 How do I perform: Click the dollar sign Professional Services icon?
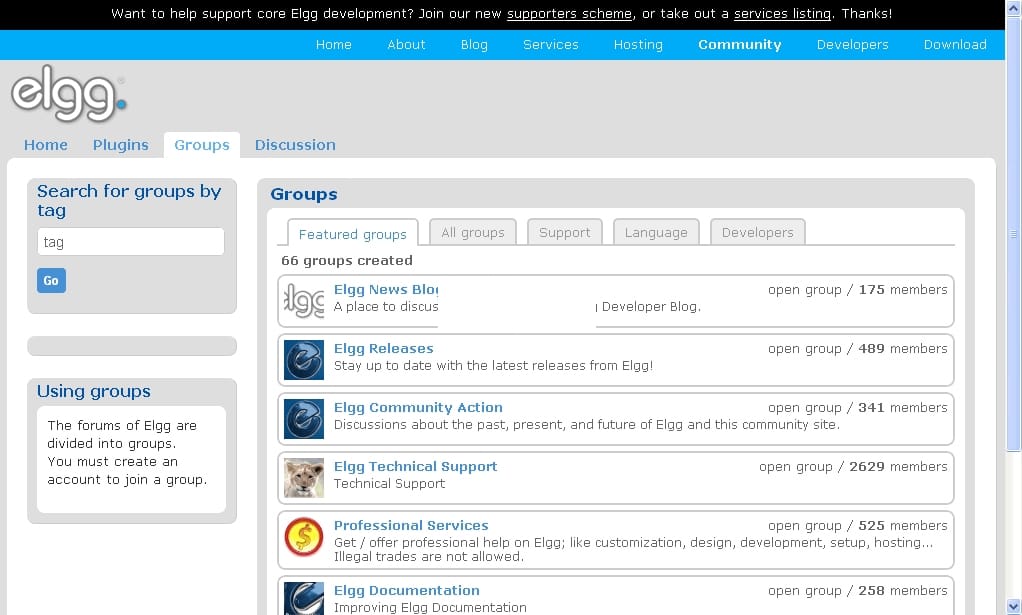pos(303,539)
